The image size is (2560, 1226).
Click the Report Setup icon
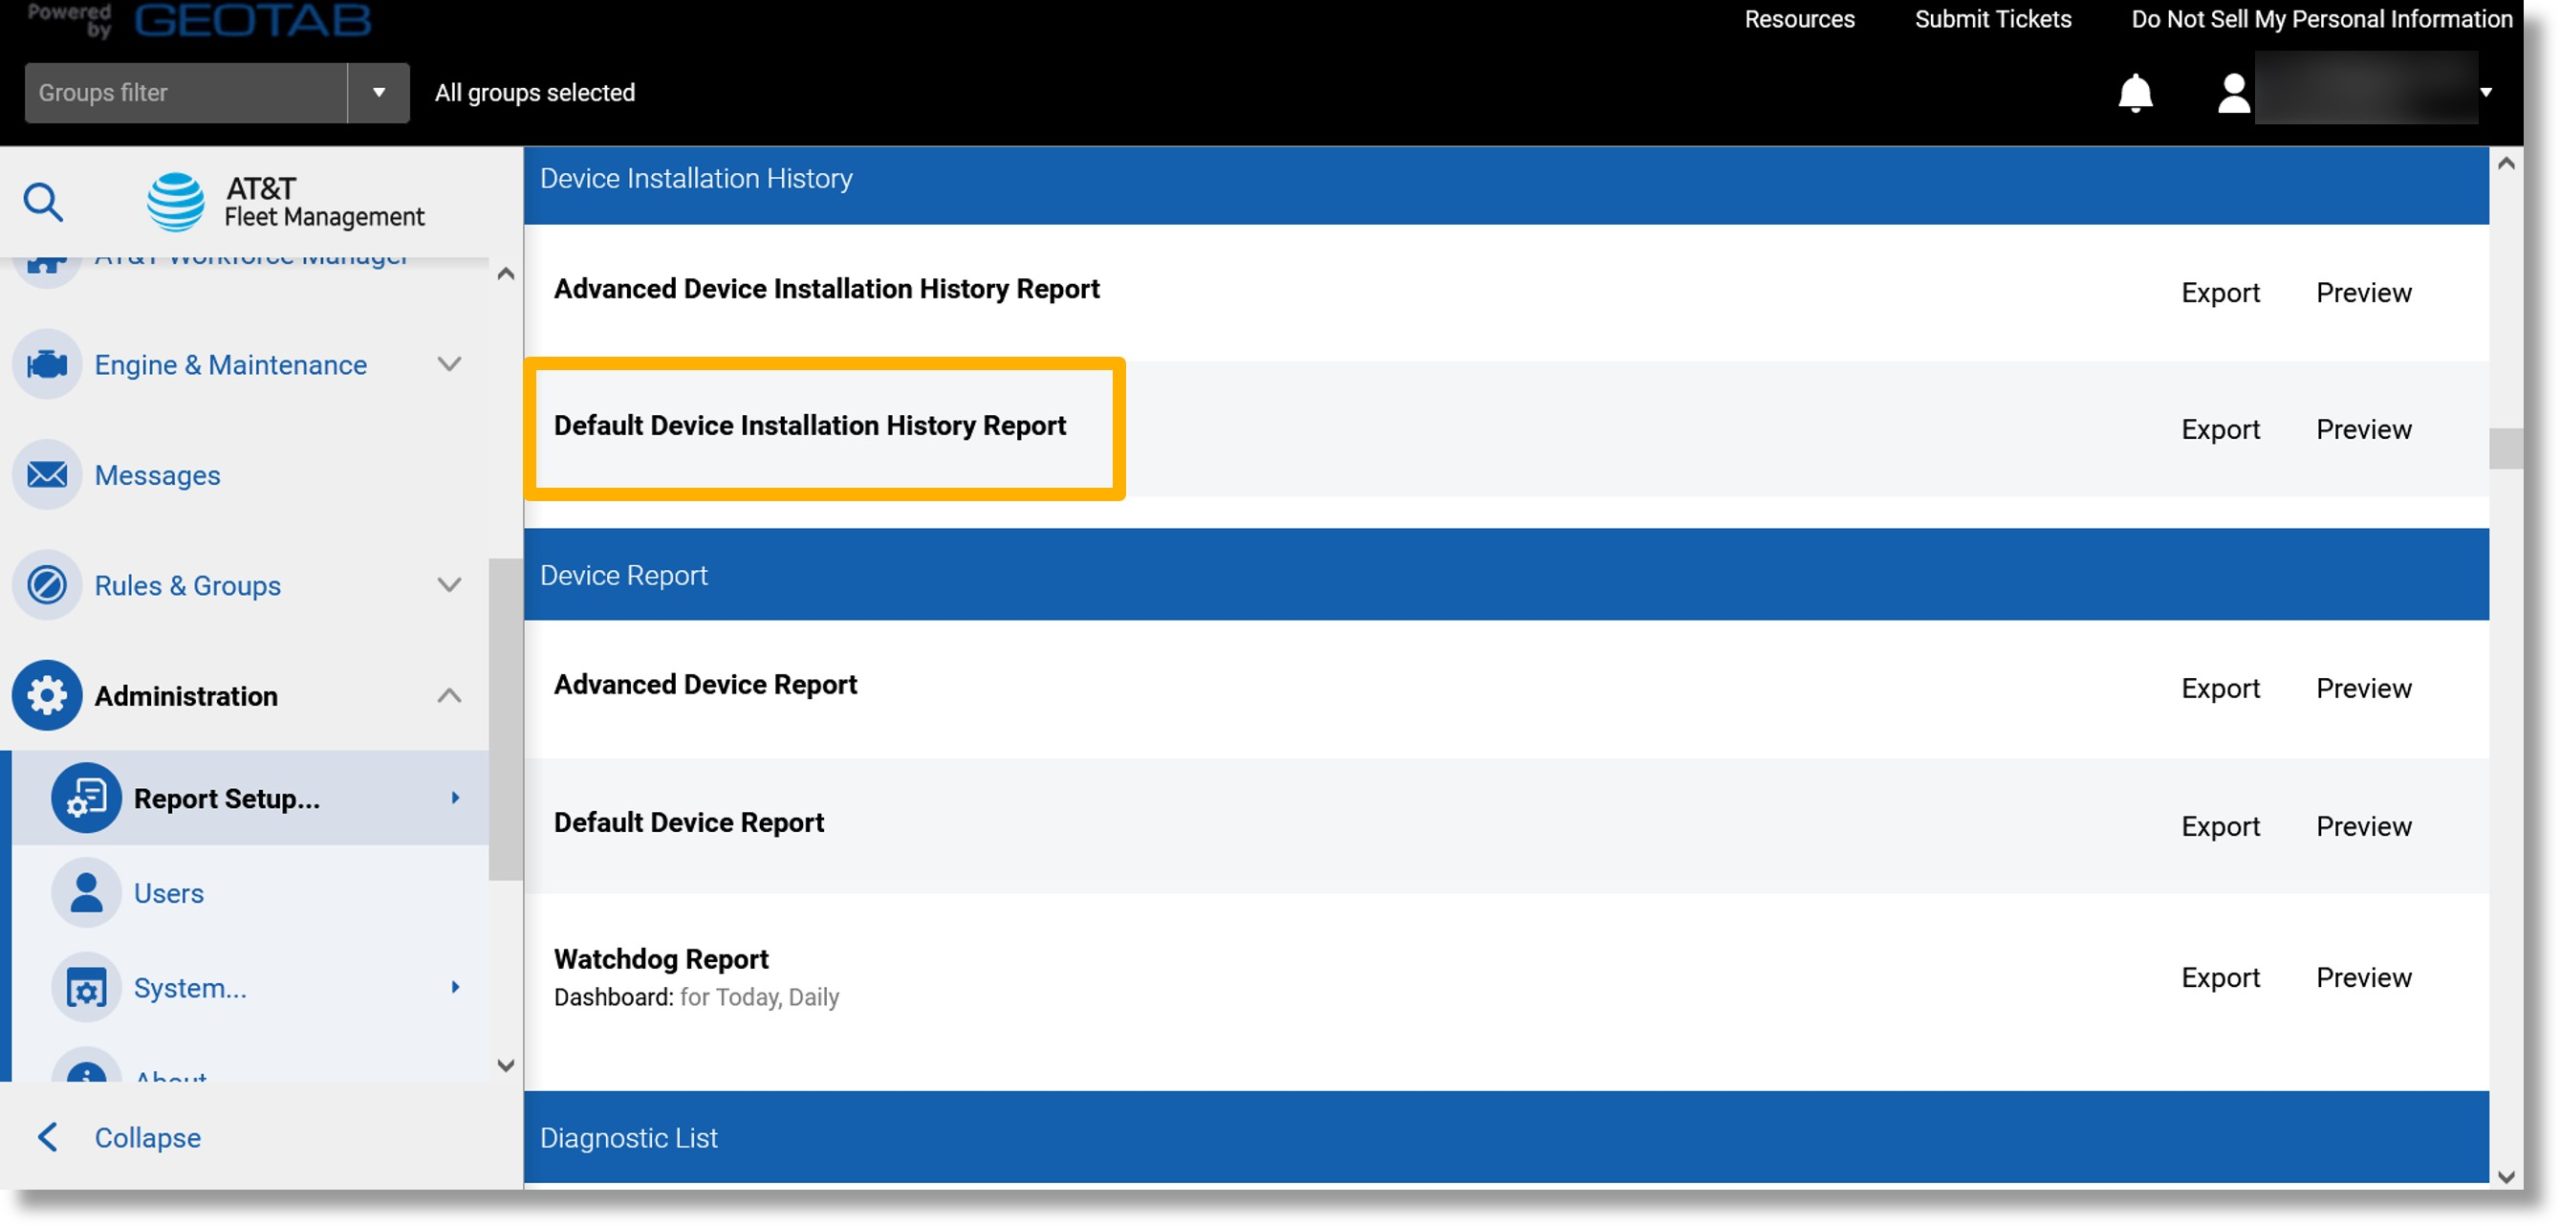(86, 798)
